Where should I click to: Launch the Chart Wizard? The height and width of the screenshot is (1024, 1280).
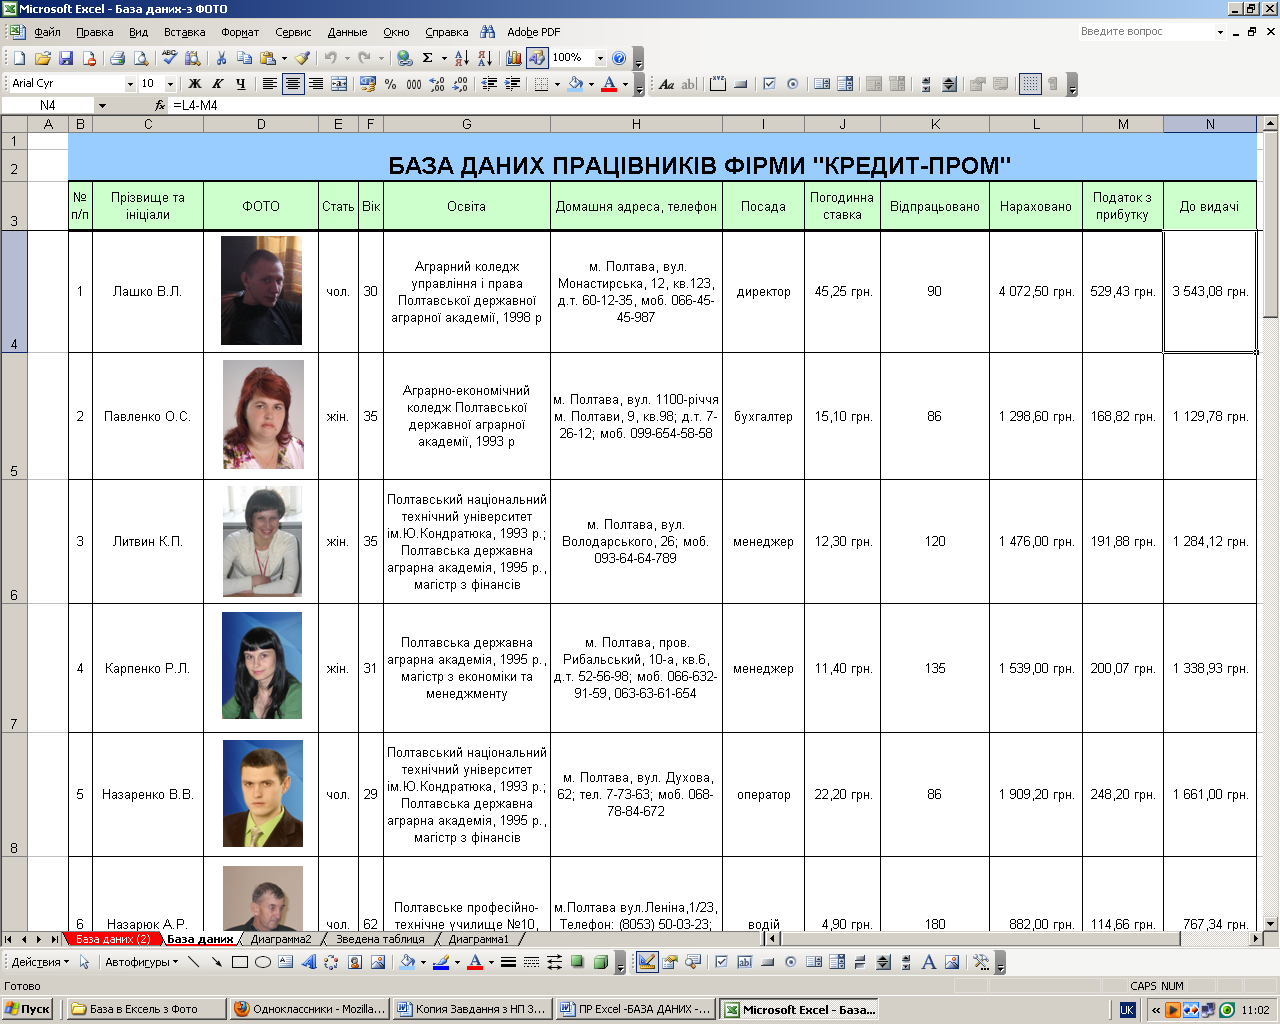click(x=513, y=58)
